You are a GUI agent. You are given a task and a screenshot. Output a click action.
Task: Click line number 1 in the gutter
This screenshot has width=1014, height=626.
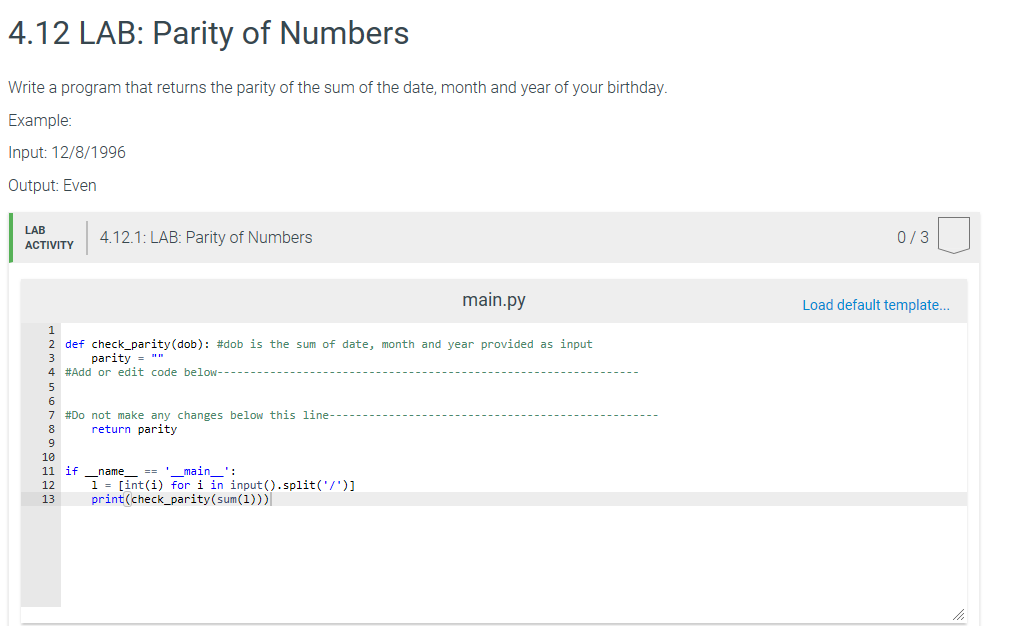(52, 330)
